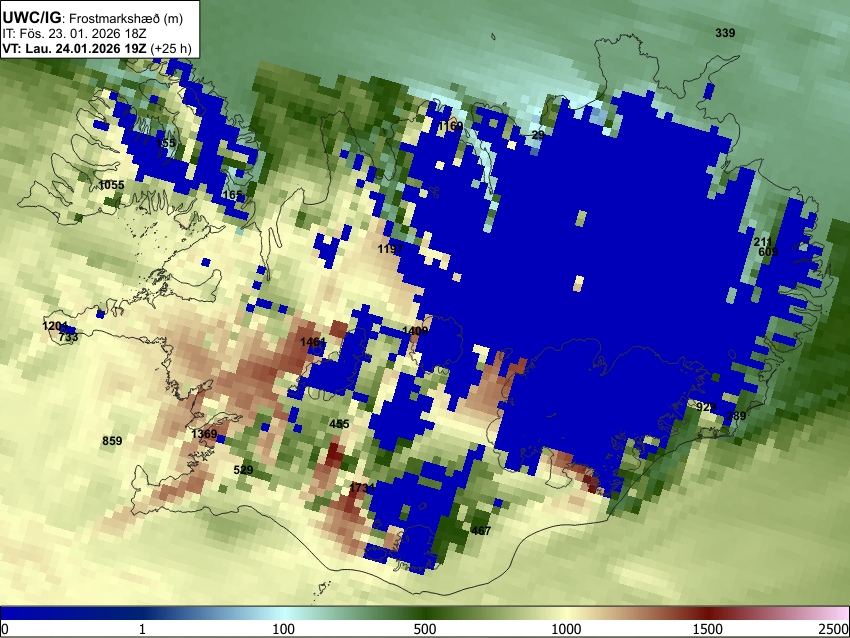
Task: Click the legend tick label 100
Action: [284, 629]
